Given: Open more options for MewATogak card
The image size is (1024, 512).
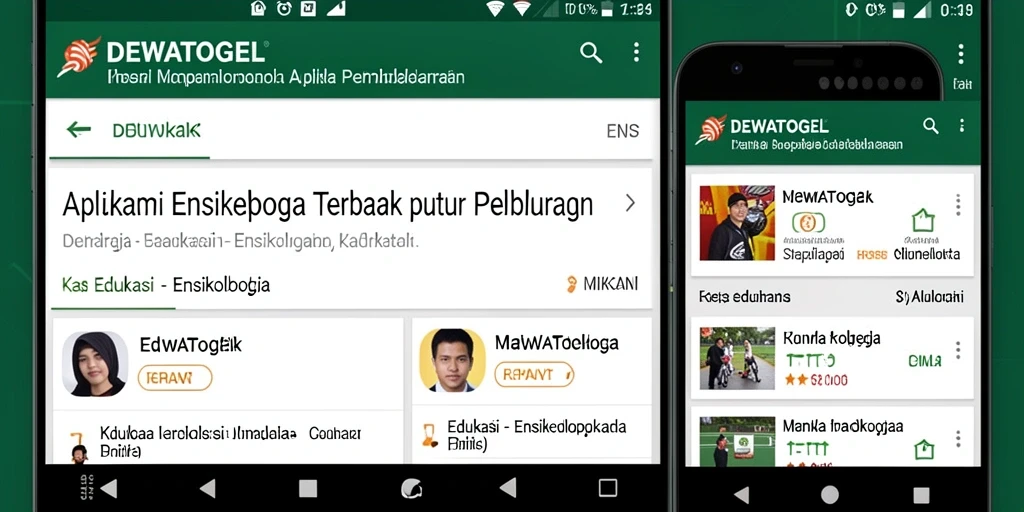Looking at the screenshot, I should pos(958,205).
